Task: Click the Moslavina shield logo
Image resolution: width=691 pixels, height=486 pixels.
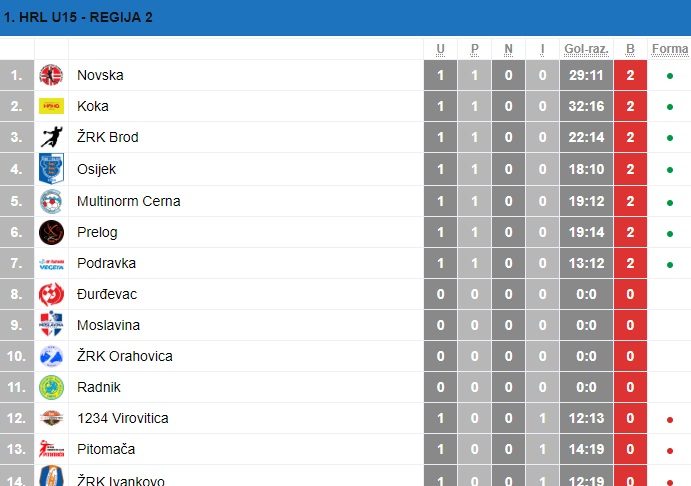Action: (x=51, y=324)
